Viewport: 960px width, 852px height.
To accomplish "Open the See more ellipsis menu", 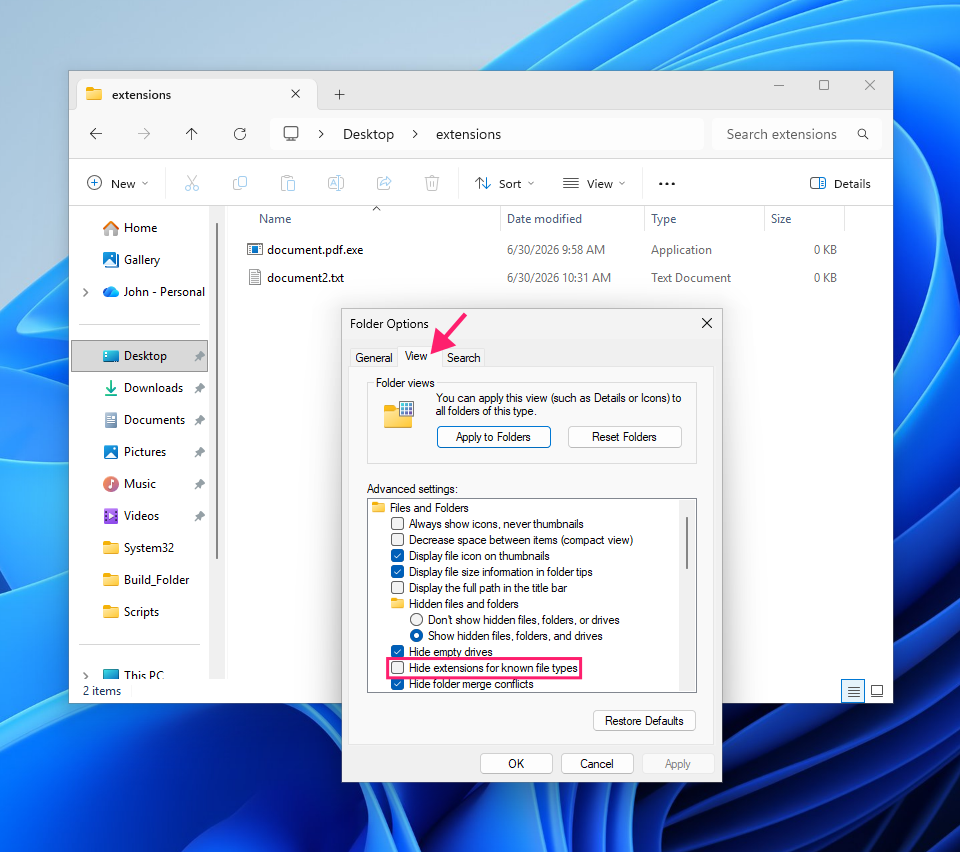I will [667, 184].
